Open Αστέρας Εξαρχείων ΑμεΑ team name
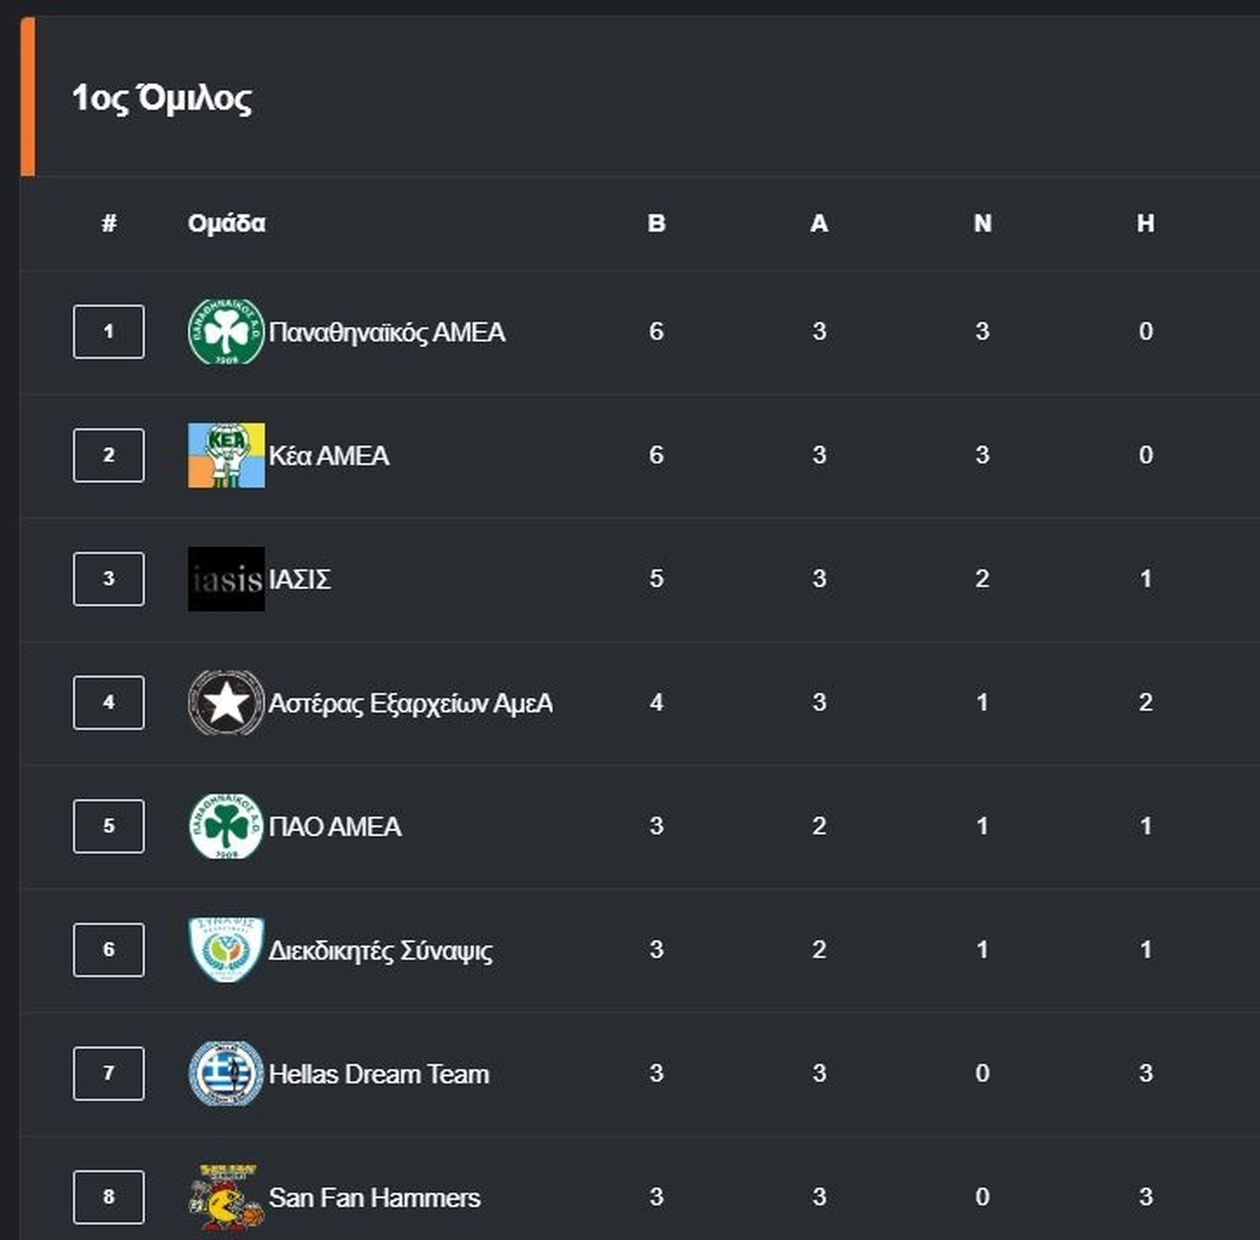1260x1240 pixels. pyautogui.click(x=410, y=703)
